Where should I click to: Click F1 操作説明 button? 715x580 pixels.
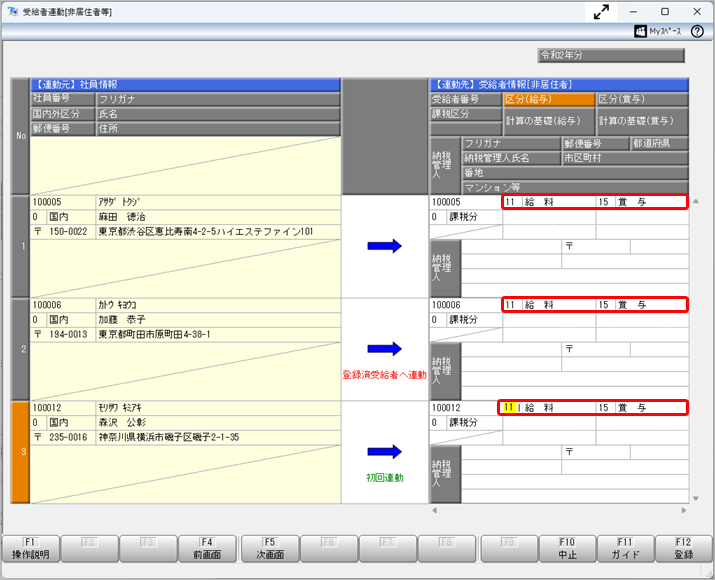click(x=31, y=549)
